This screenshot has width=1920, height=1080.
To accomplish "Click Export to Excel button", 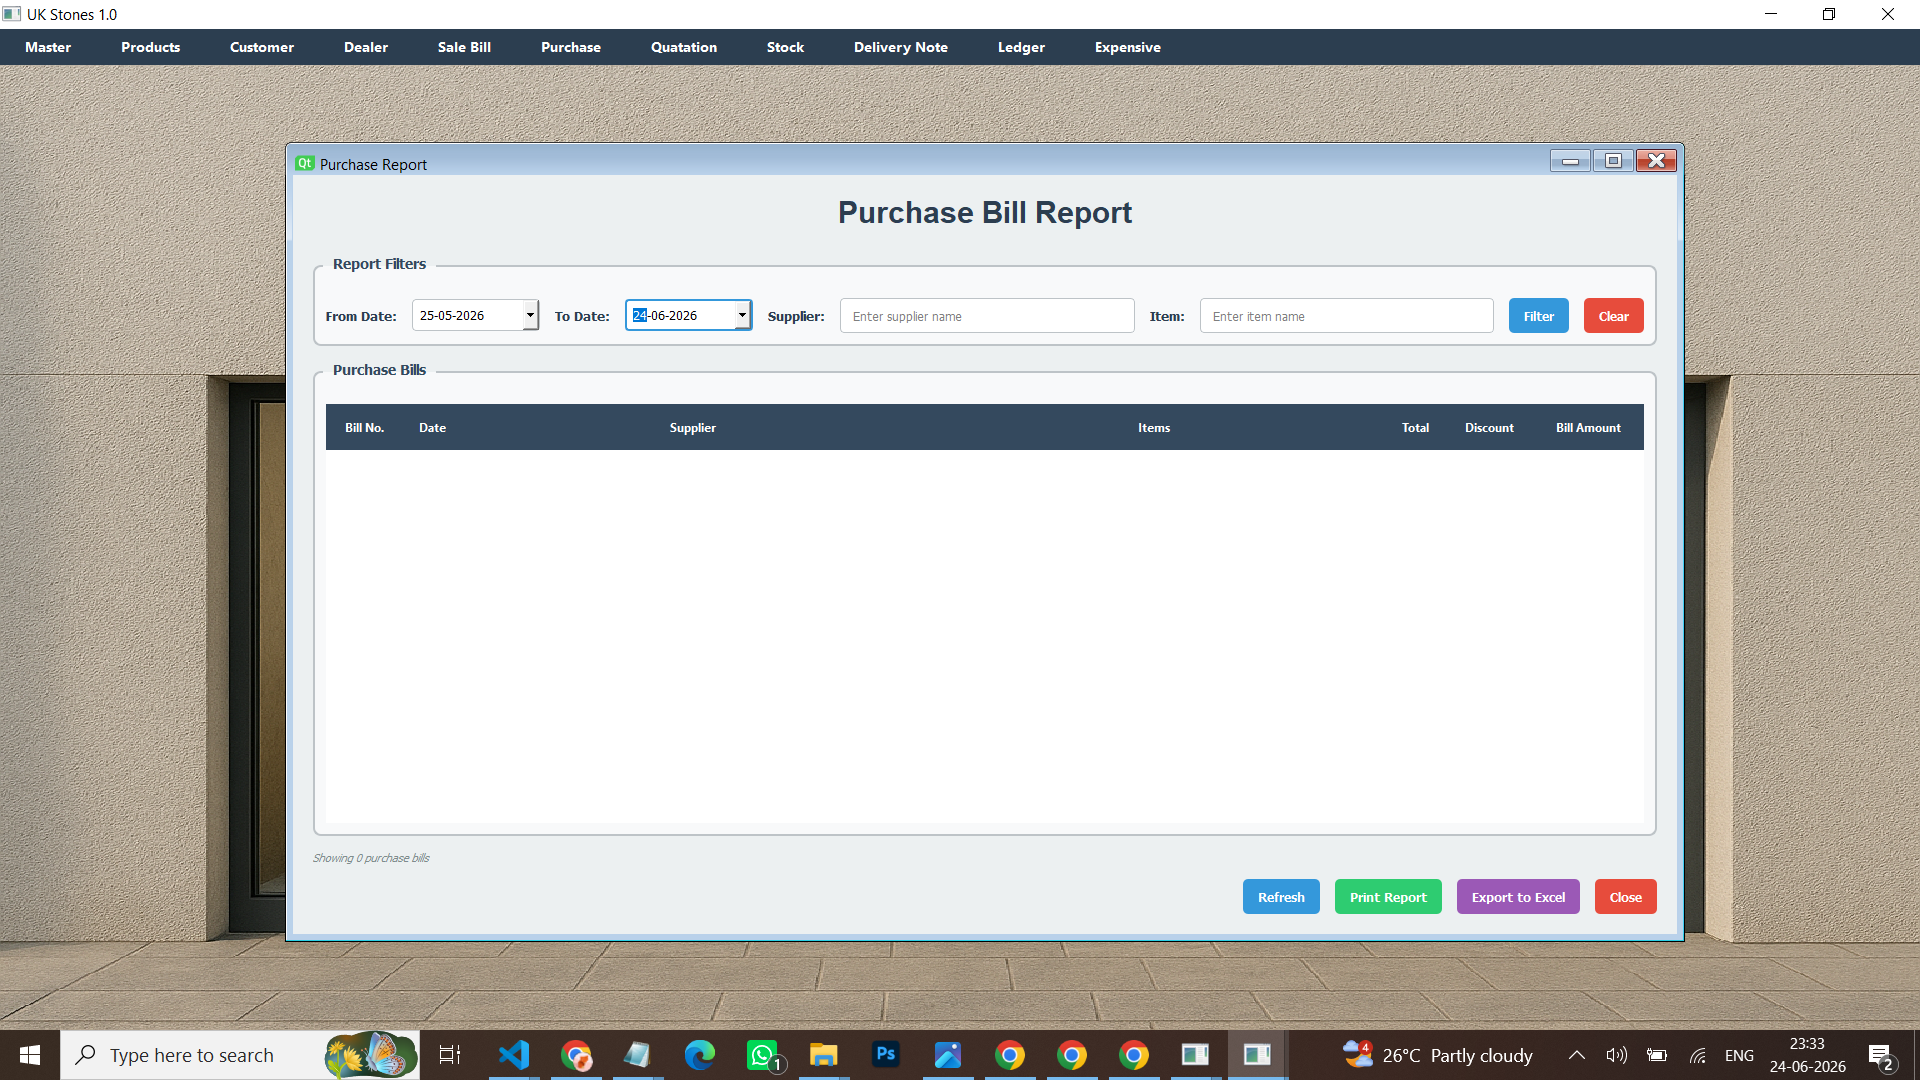I will pos(1518,897).
